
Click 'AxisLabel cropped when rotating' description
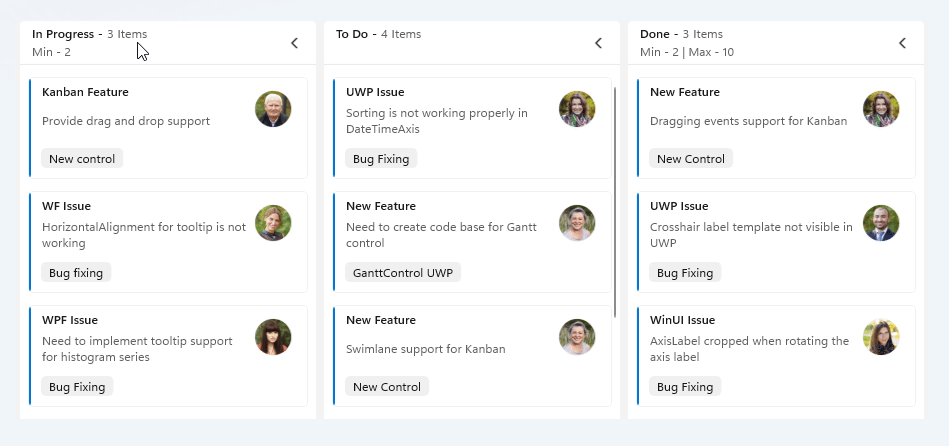[749, 349]
